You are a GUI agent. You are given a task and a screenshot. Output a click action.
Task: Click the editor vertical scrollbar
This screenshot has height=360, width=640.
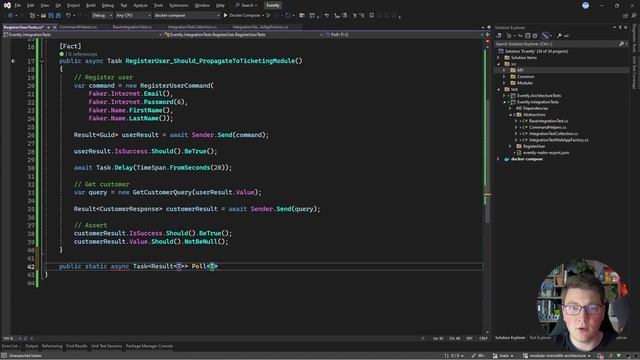[487, 188]
